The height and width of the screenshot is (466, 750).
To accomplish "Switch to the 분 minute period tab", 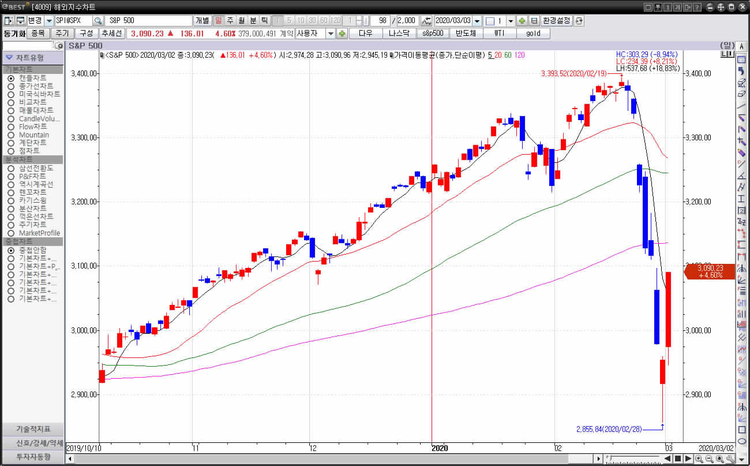I will tap(253, 21).
